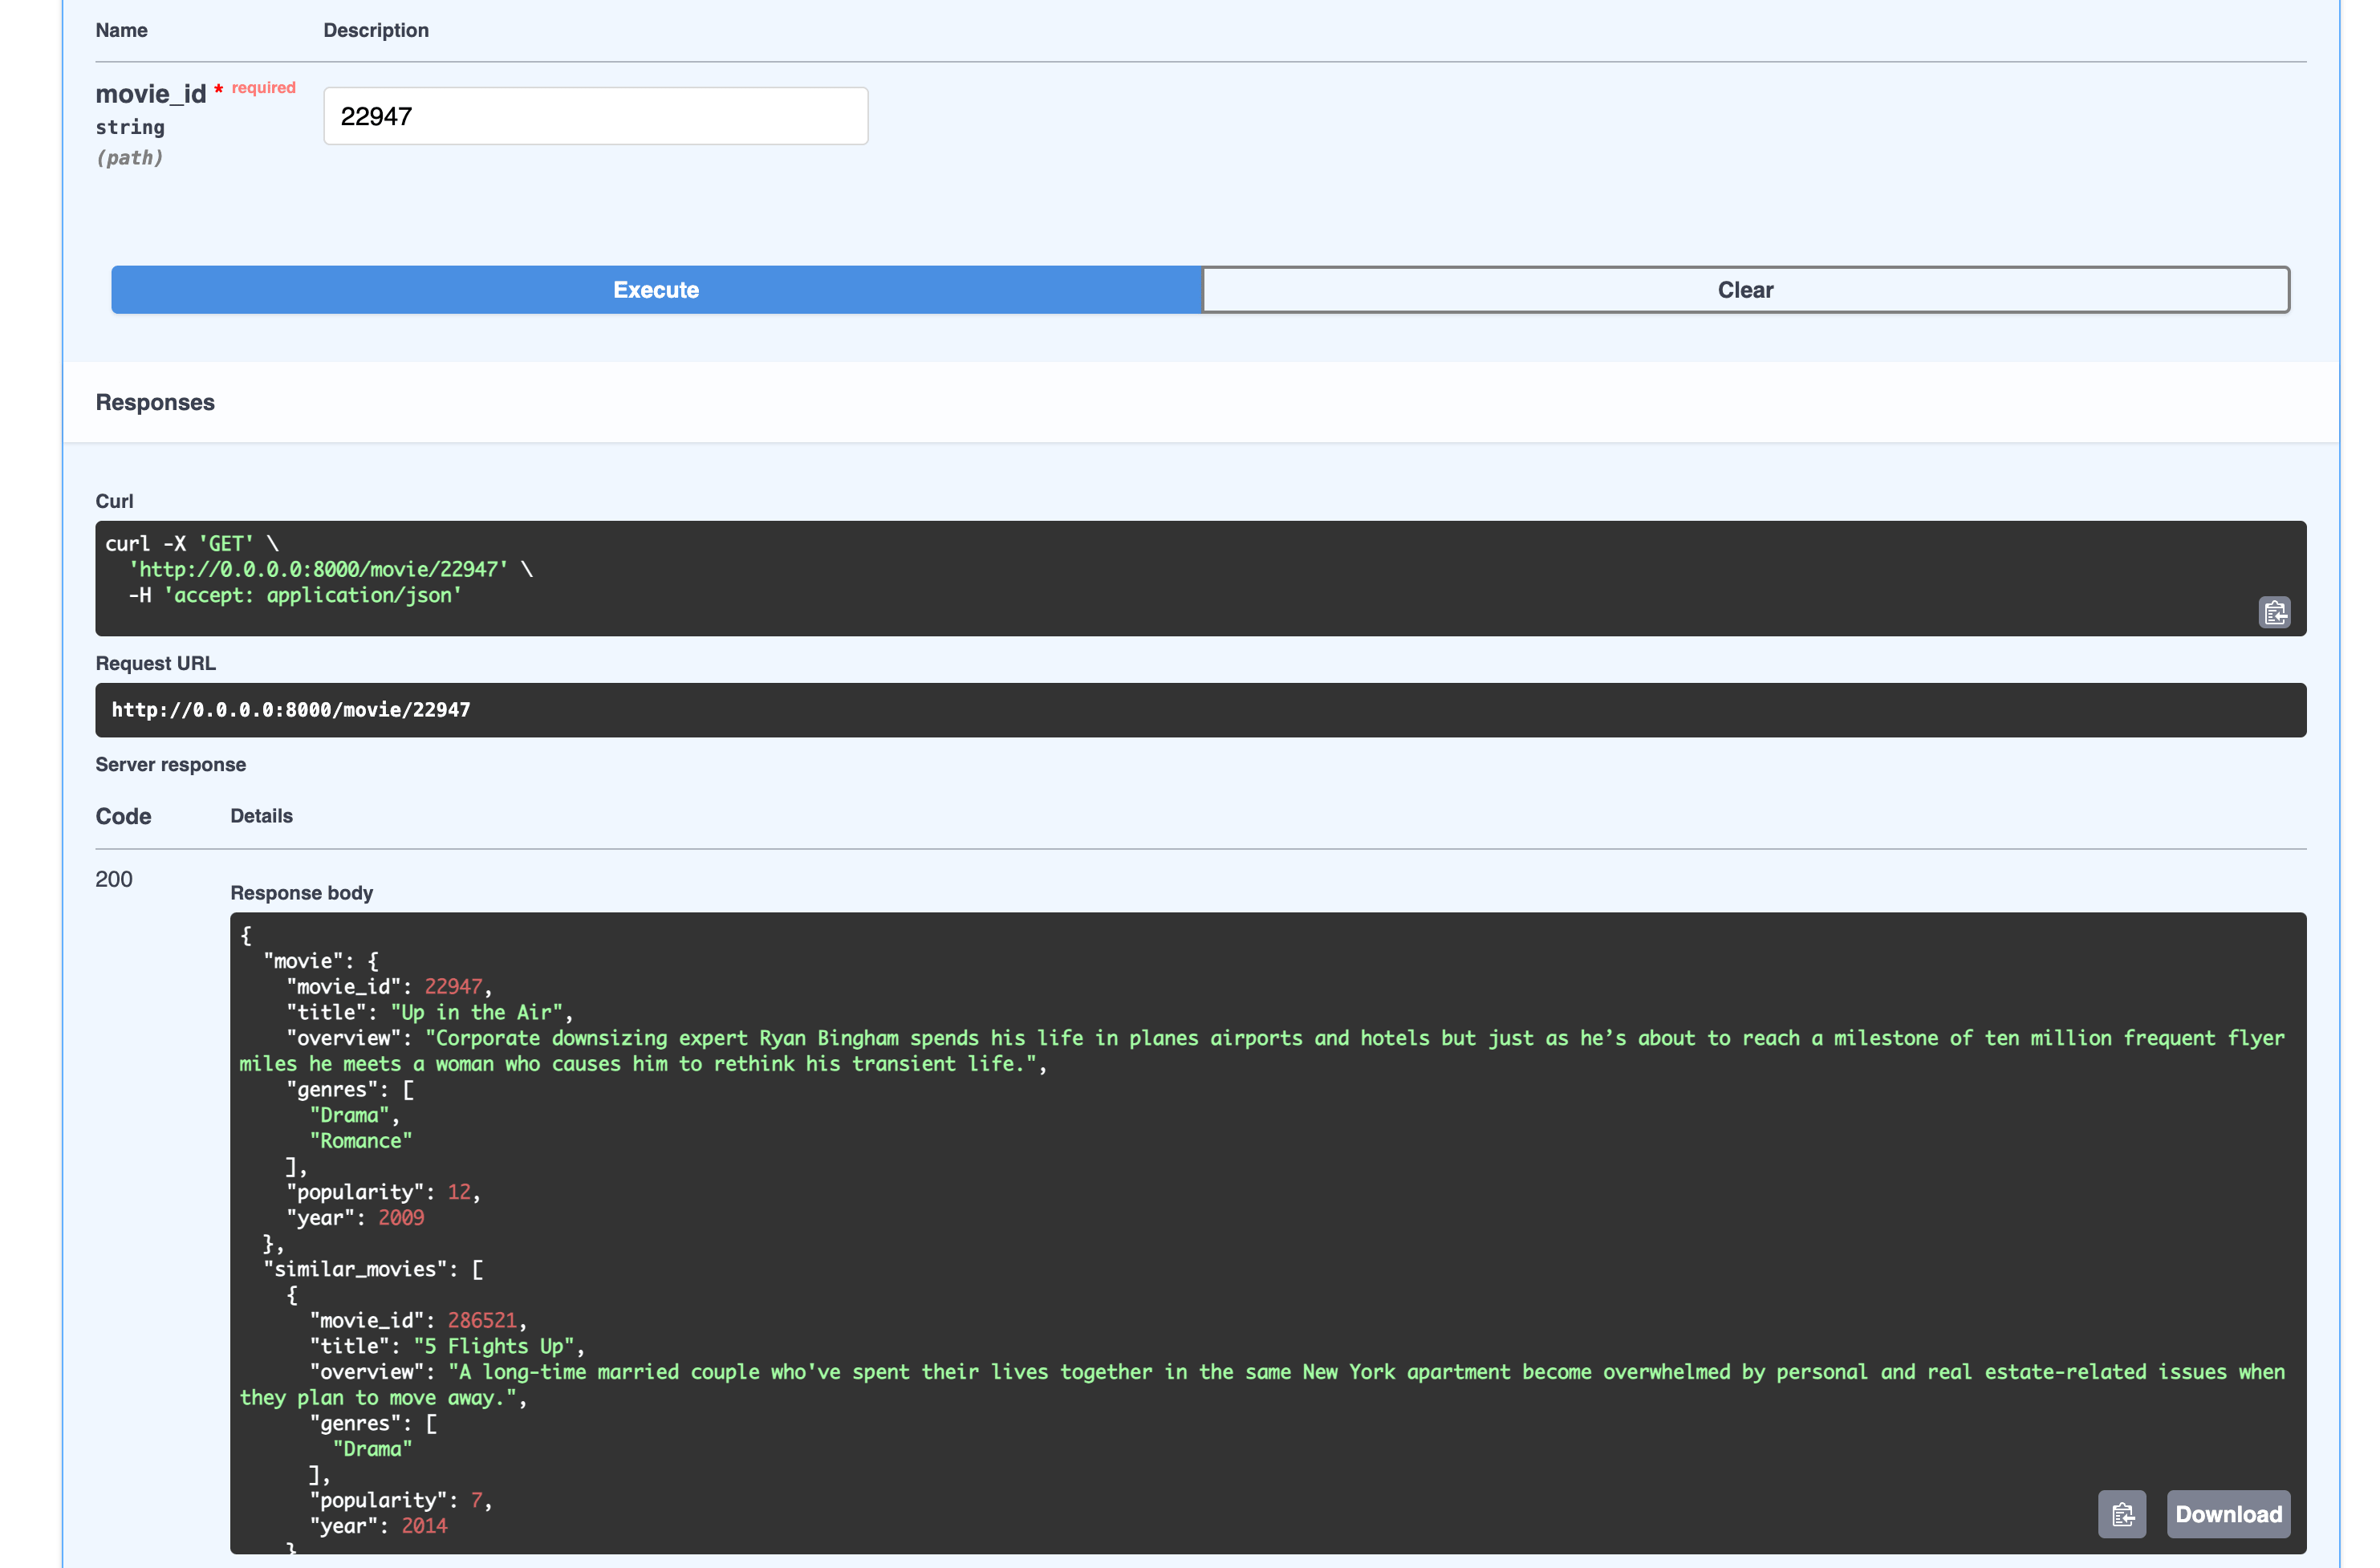The image size is (2380, 1568).
Task: Click the Server response heading
Action: click(x=170, y=764)
